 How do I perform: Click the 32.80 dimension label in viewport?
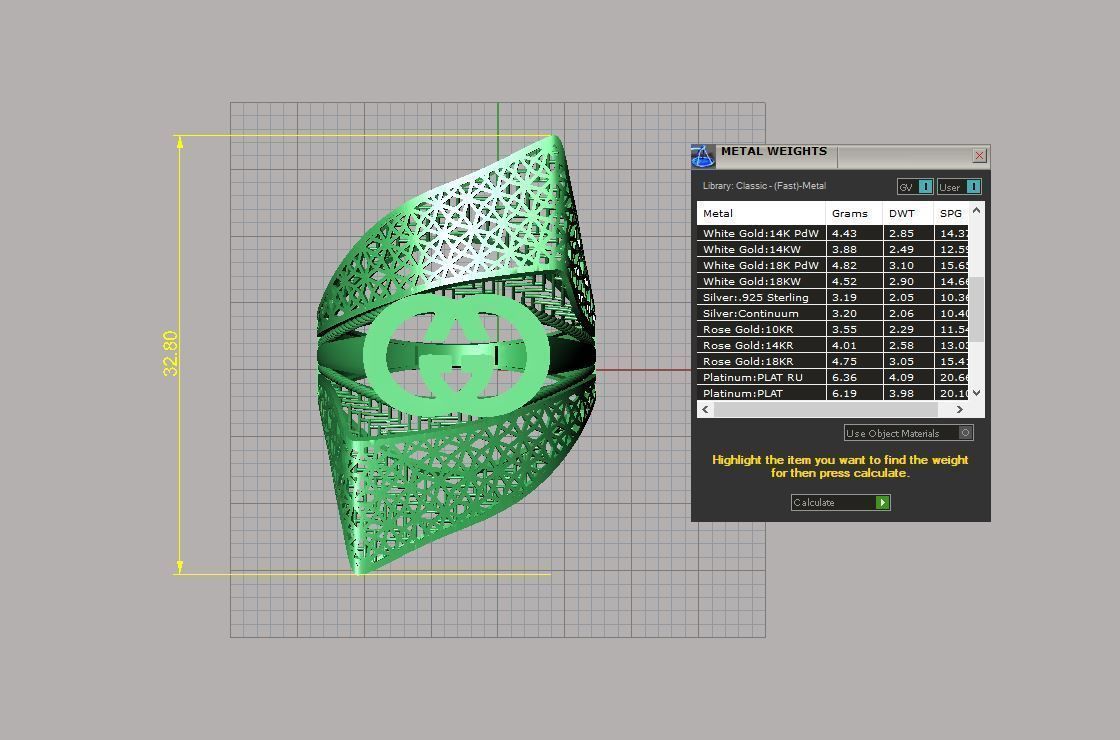click(170, 353)
